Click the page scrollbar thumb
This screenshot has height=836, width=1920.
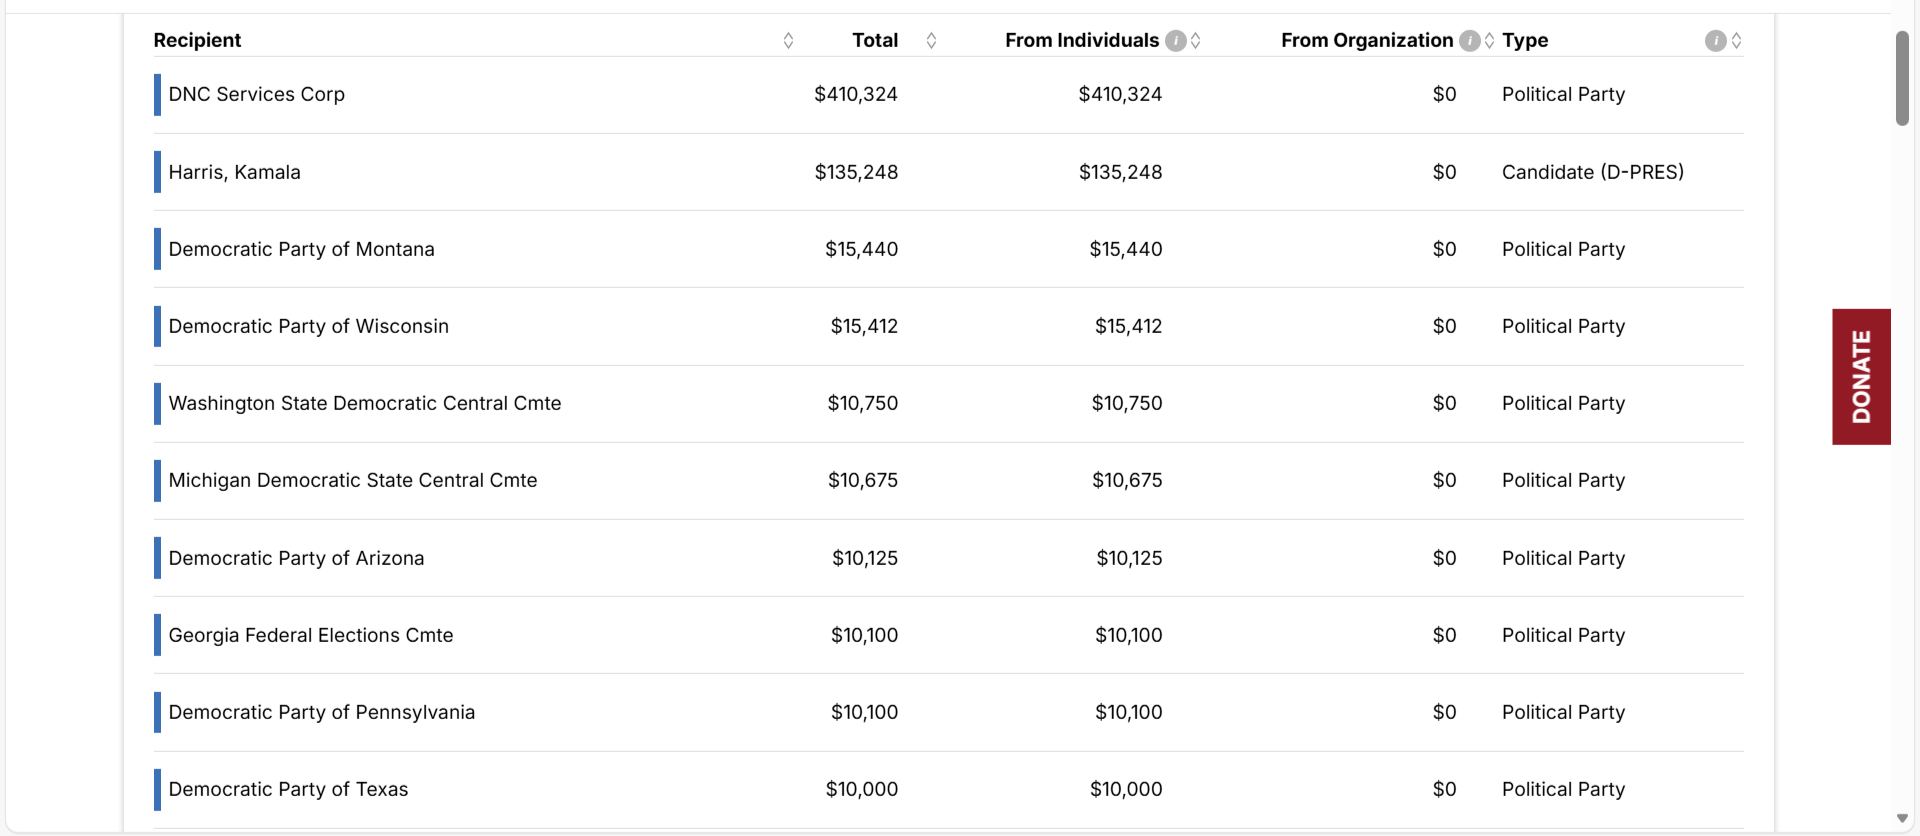(1902, 78)
